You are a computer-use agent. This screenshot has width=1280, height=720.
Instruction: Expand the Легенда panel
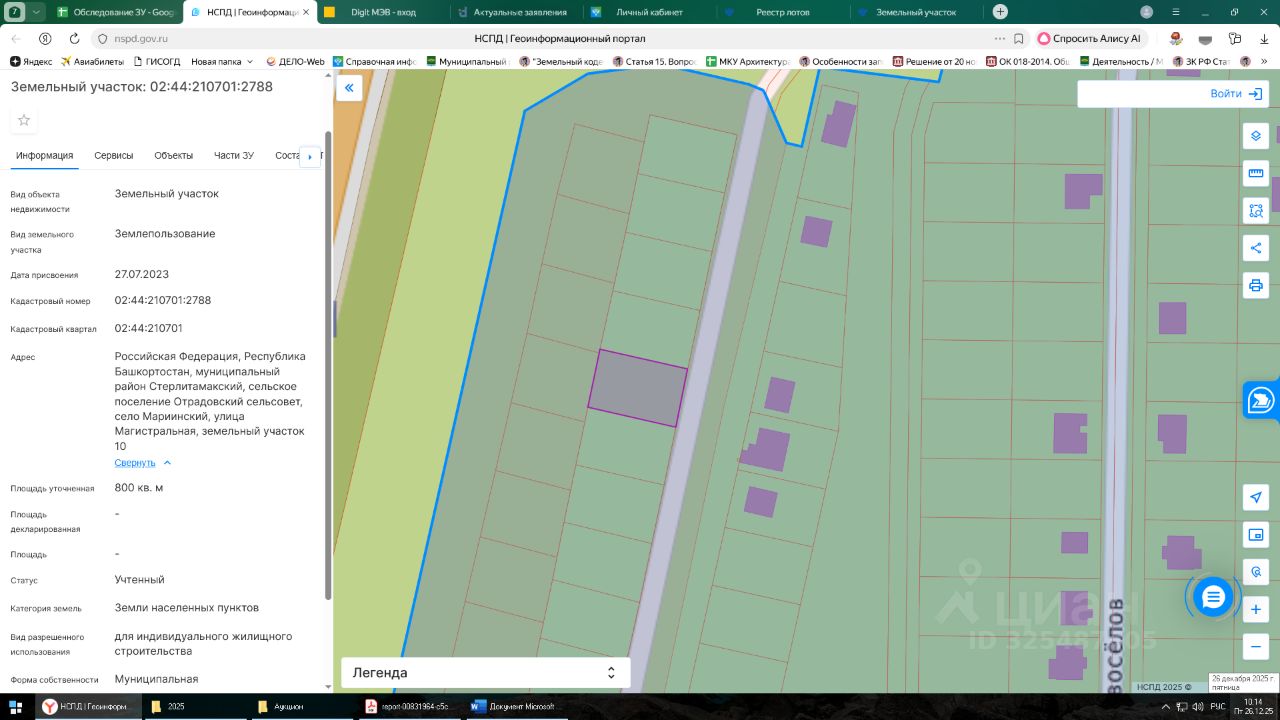click(485, 673)
